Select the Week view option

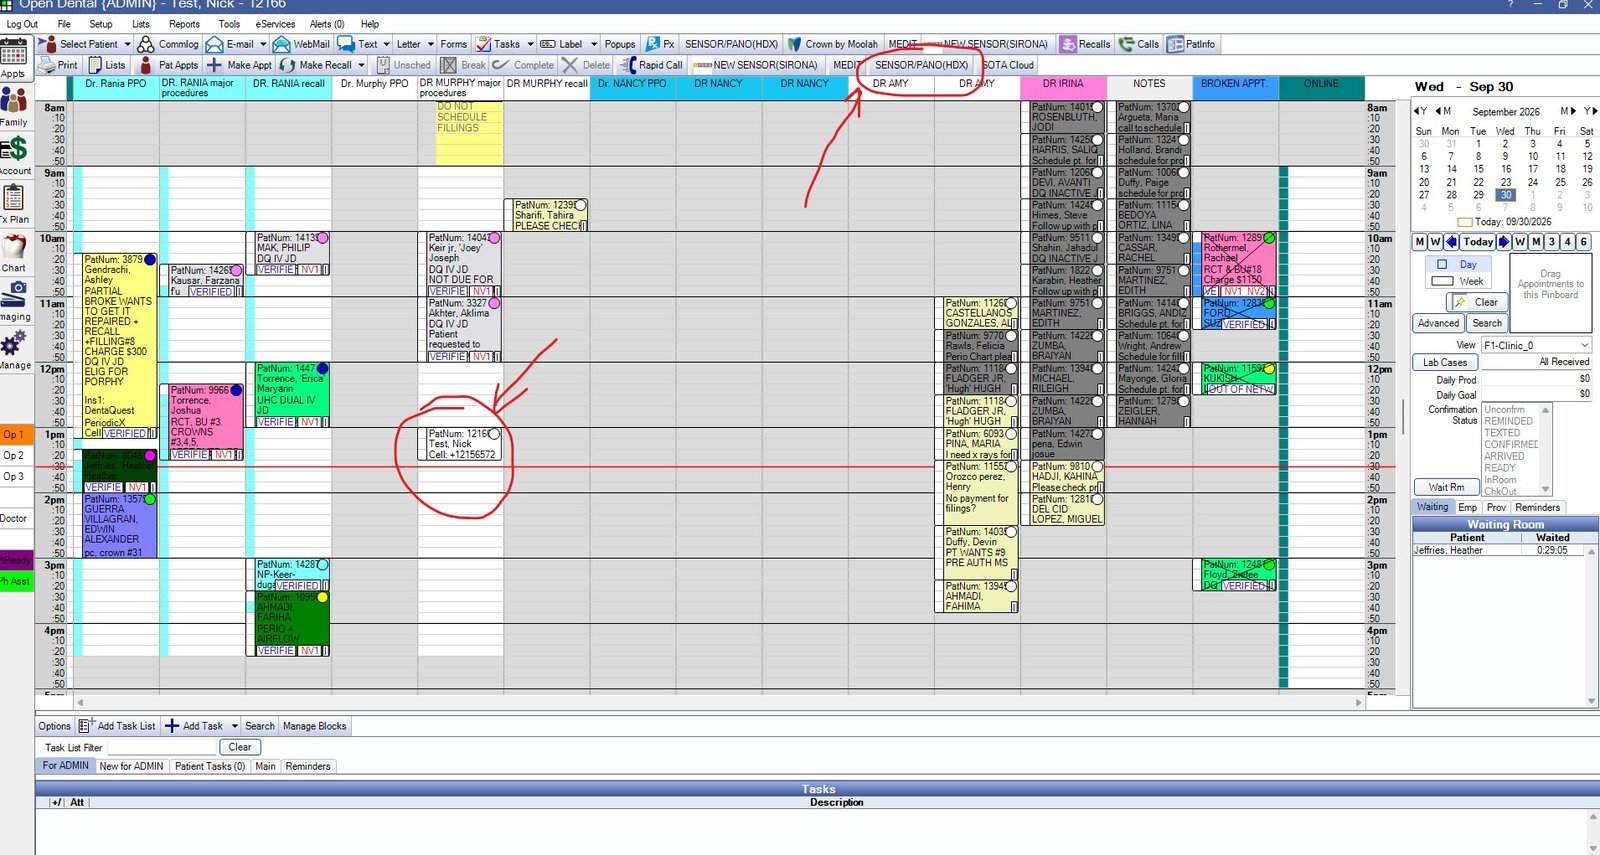1458,281
